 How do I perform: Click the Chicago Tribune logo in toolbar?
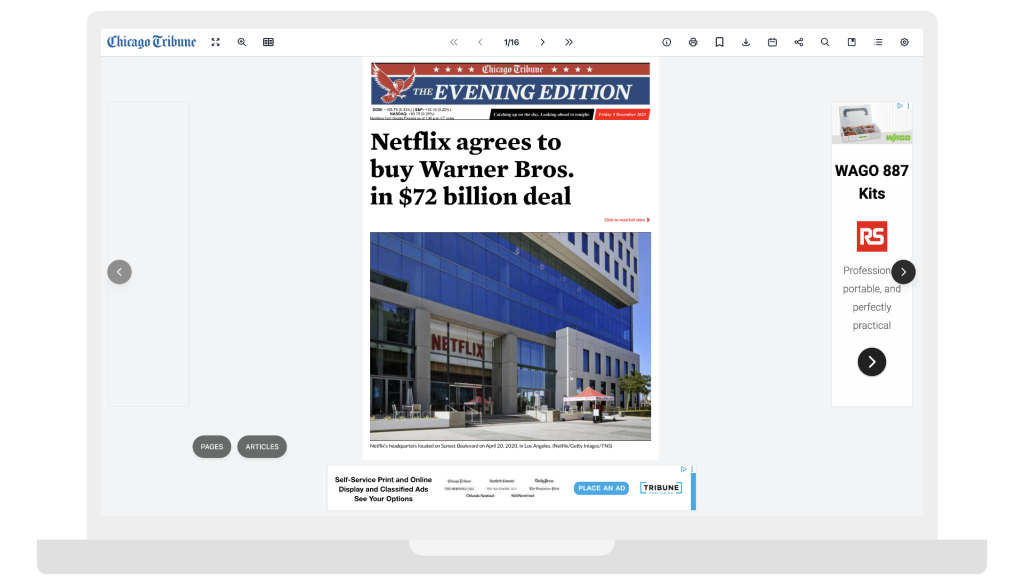(152, 42)
